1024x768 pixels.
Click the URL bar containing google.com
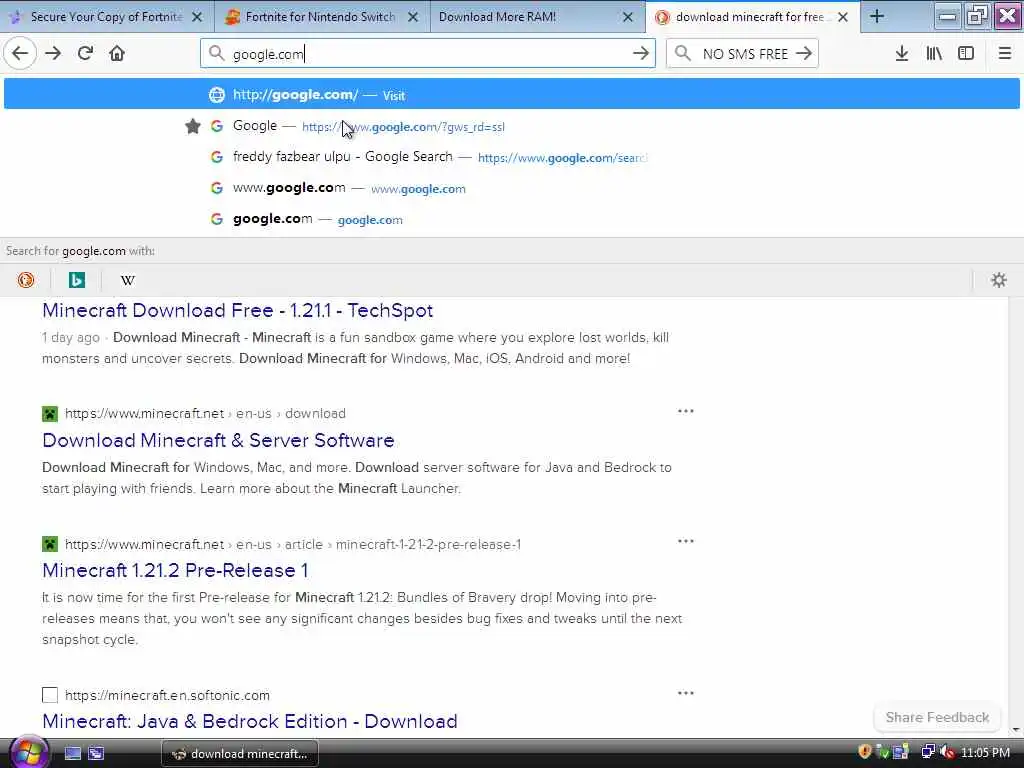coord(428,54)
